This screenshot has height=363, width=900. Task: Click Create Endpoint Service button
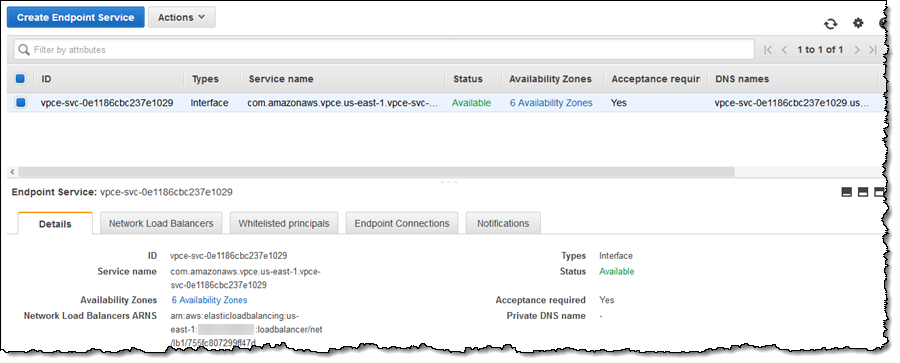pos(75,17)
